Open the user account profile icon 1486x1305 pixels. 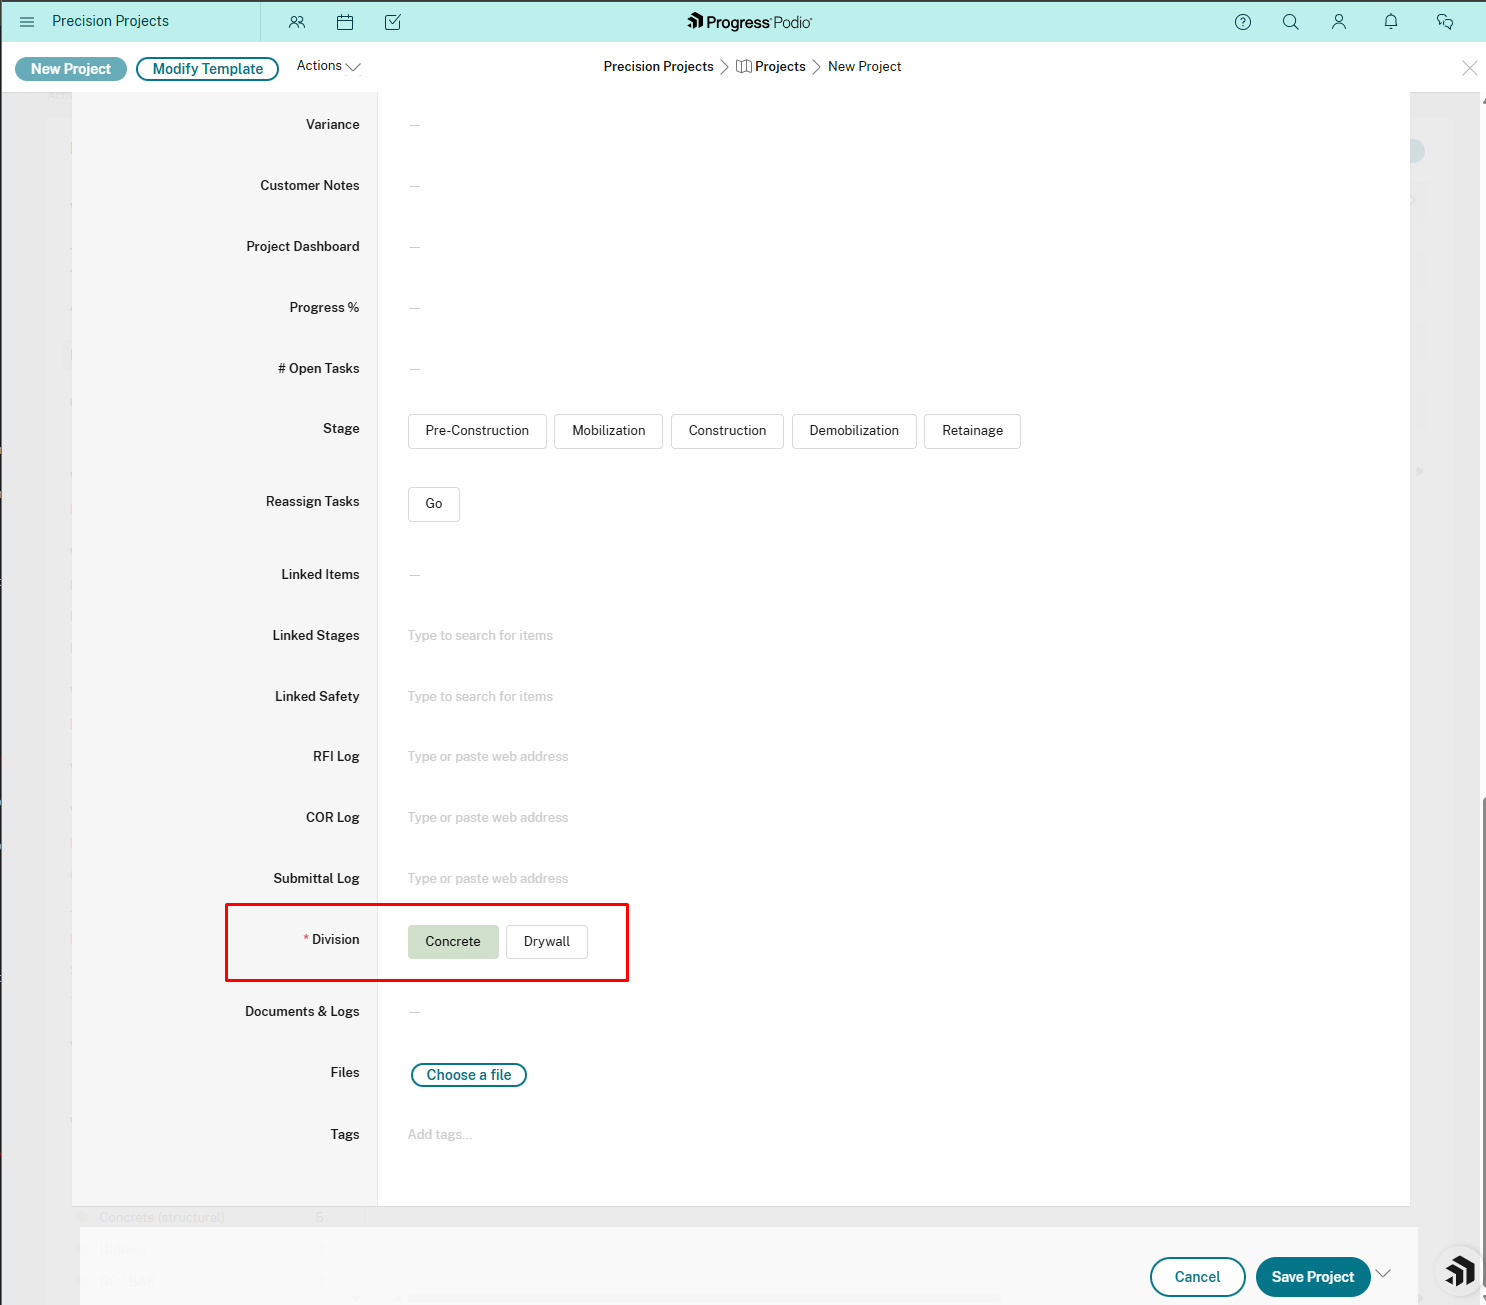point(1339,22)
